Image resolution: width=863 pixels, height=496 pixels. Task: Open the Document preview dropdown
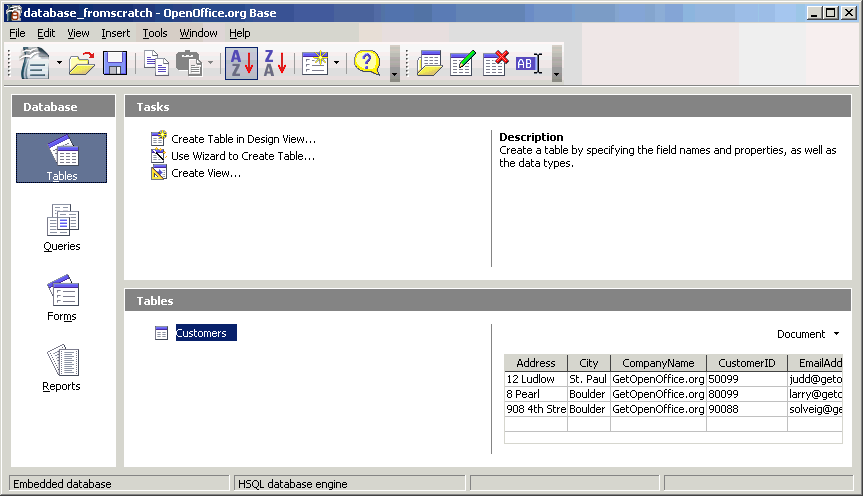click(x=808, y=334)
